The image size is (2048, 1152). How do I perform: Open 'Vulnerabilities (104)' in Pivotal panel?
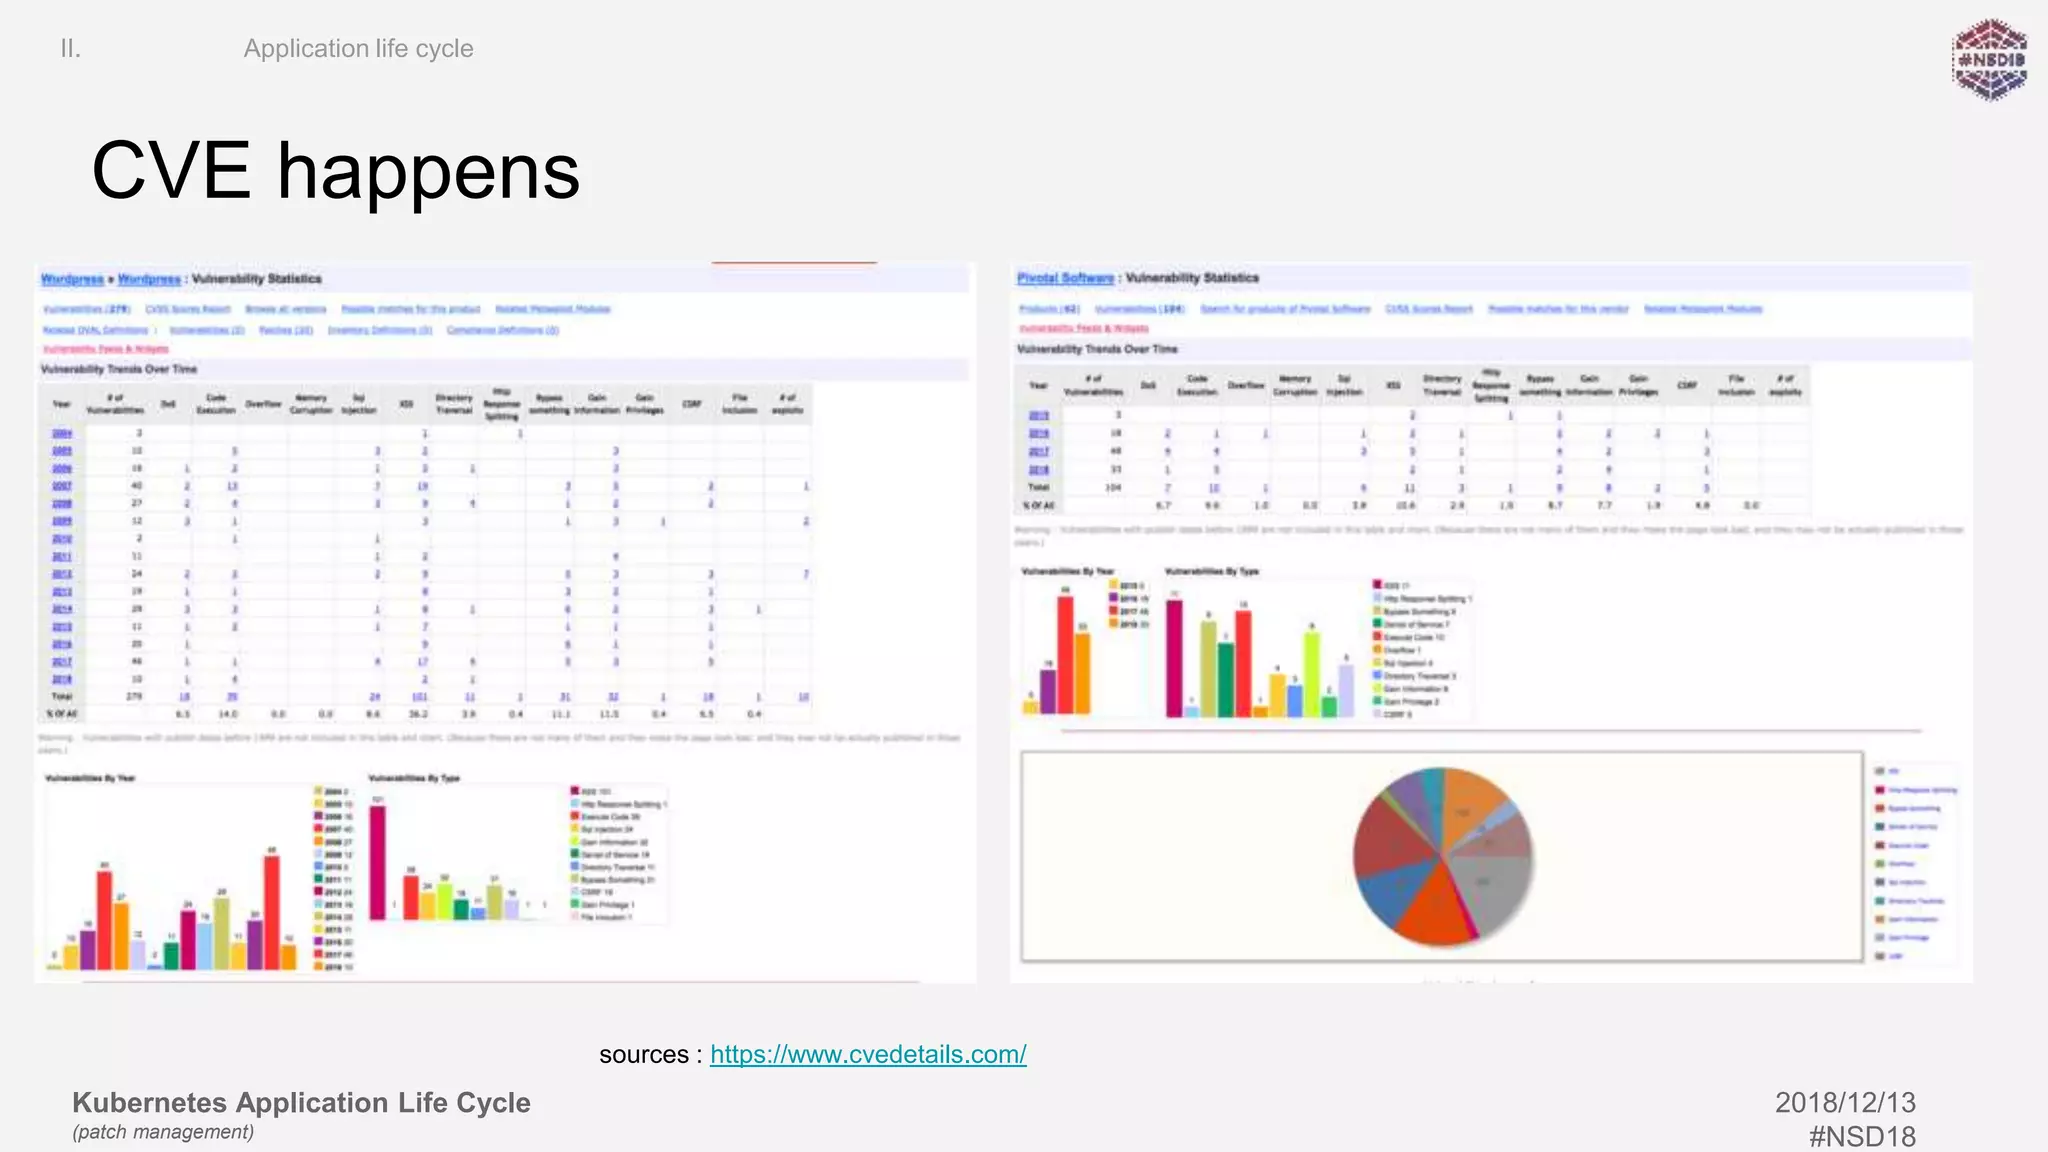tap(1140, 309)
